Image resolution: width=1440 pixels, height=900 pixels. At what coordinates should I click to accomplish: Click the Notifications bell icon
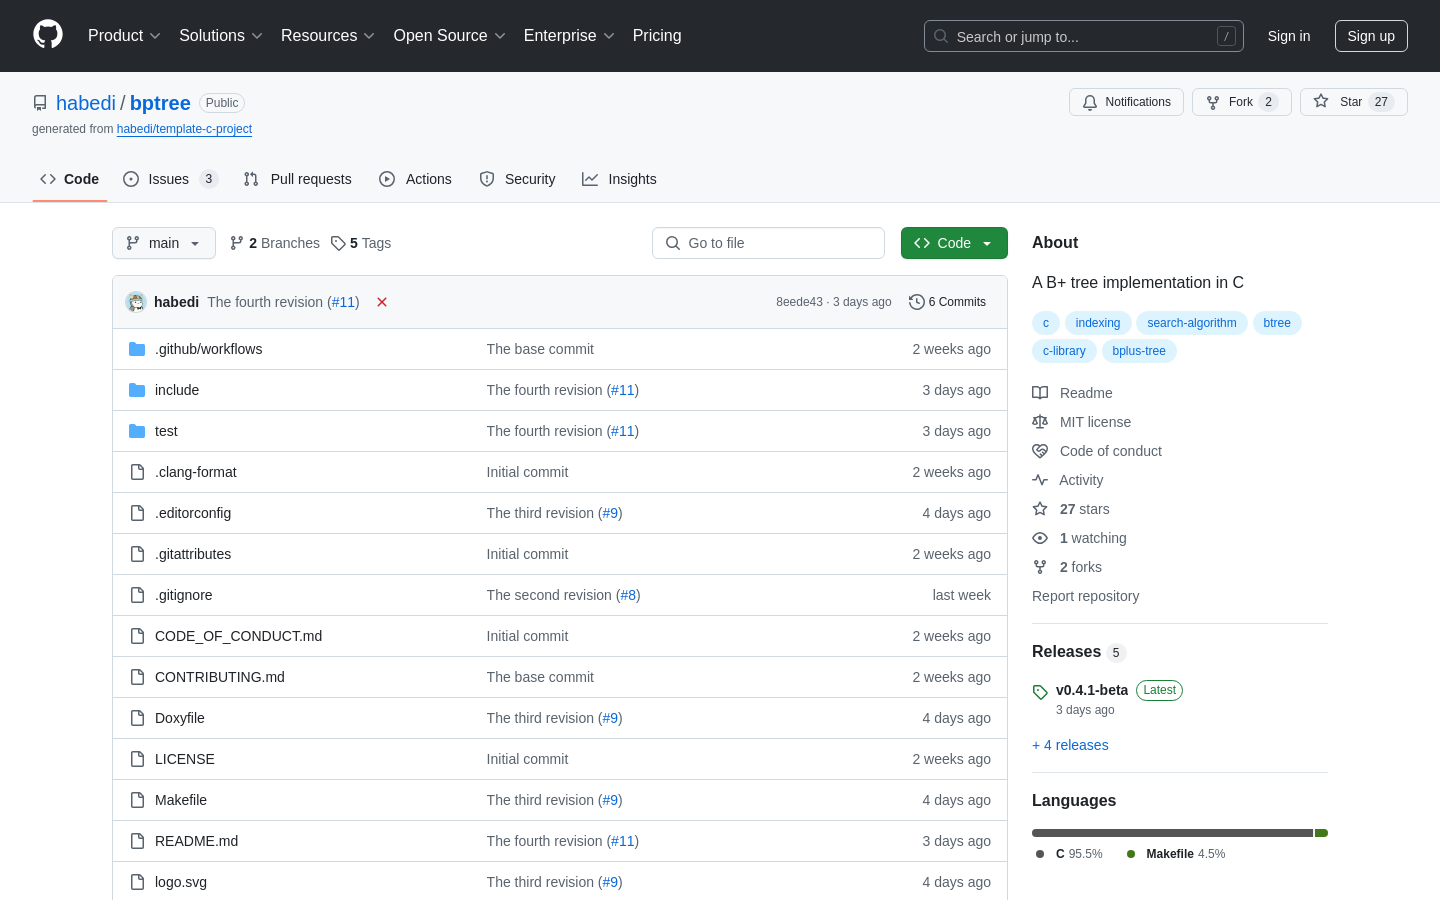click(1090, 102)
